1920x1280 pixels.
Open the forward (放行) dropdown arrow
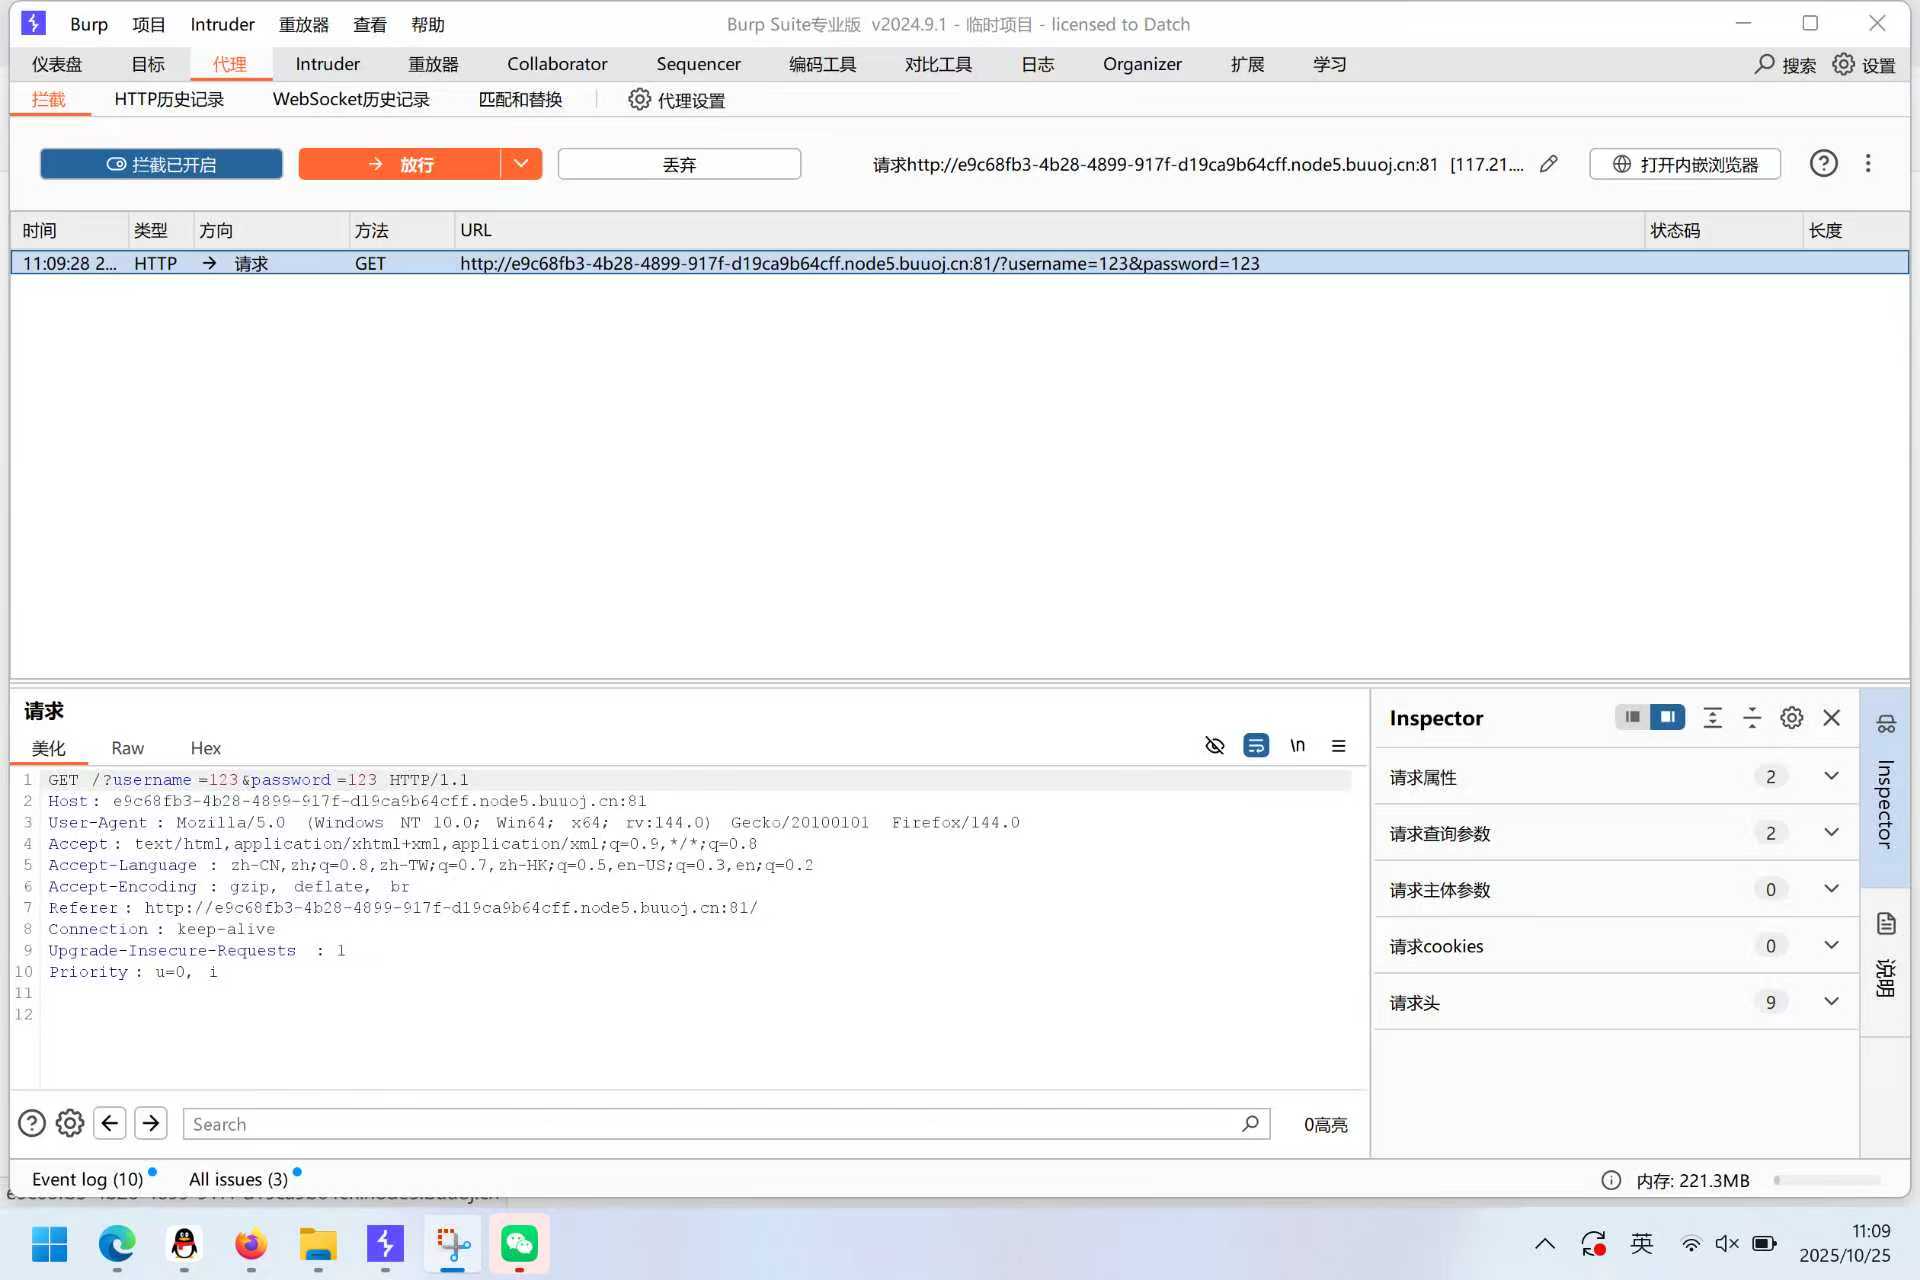pos(521,164)
